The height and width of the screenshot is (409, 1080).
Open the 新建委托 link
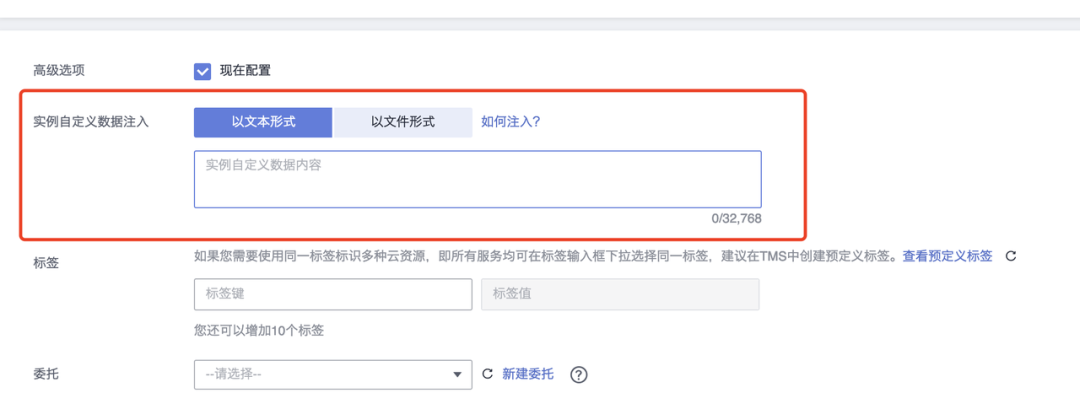coord(528,375)
